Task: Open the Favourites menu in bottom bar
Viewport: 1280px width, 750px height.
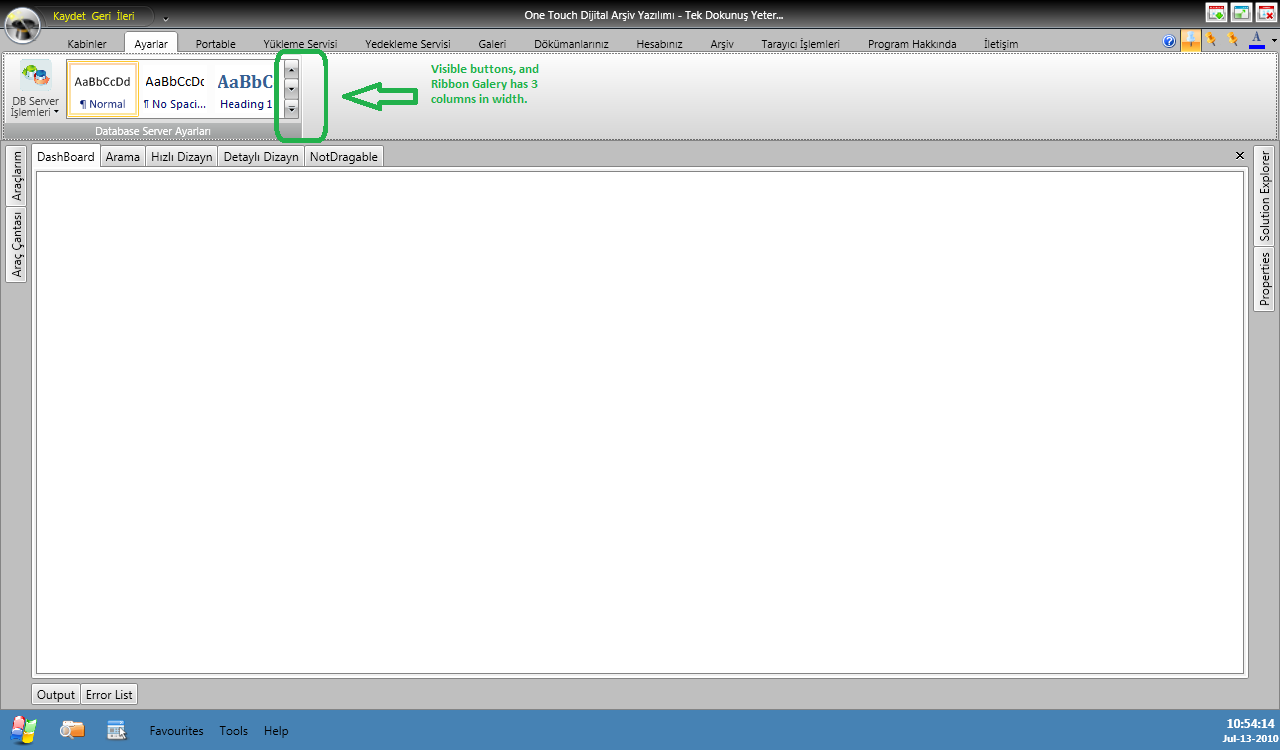Action: [x=177, y=731]
